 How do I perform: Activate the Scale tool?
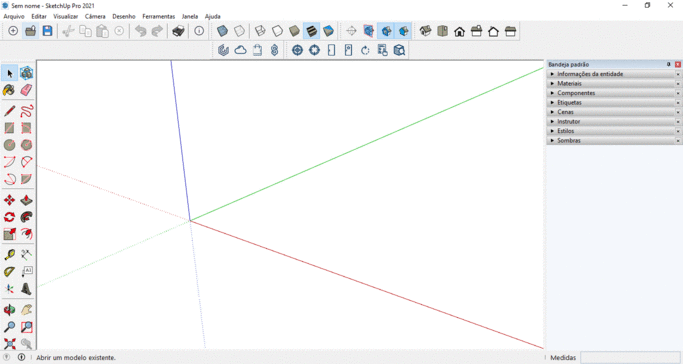pyautogui.click(x=9, y=234)
